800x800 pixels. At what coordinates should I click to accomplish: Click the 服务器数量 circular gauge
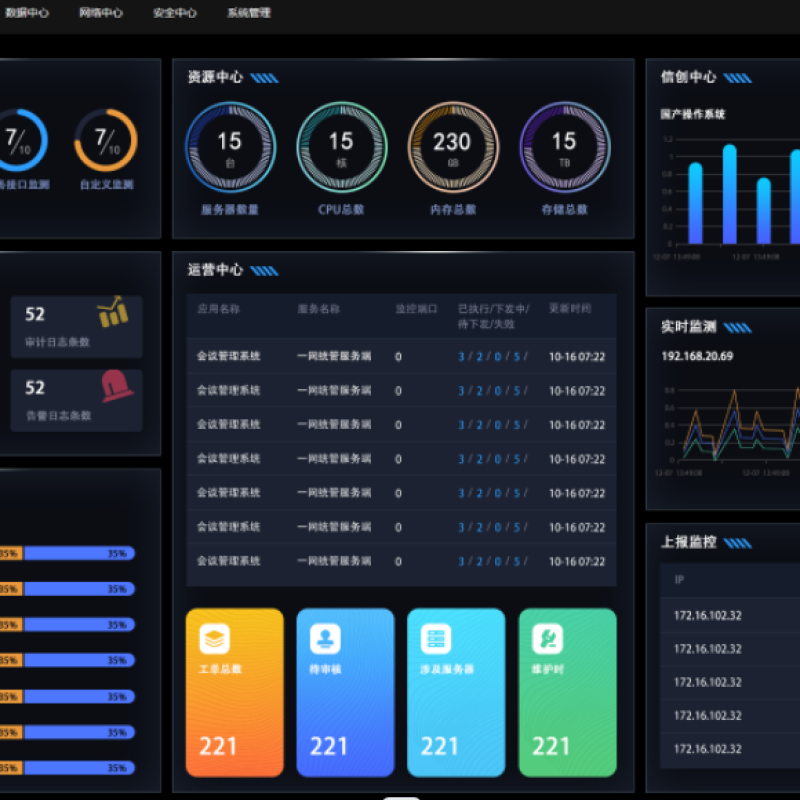(230, 146)
